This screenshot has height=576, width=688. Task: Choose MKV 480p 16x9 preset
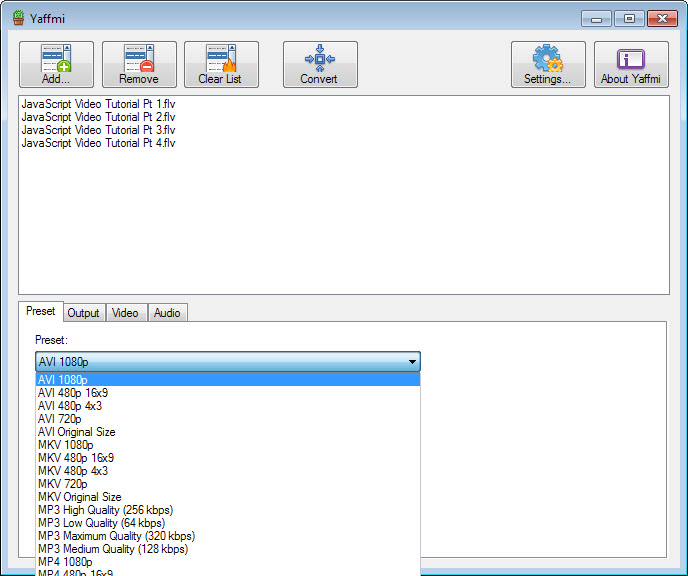pyautogui.click(x=228, y=458)
